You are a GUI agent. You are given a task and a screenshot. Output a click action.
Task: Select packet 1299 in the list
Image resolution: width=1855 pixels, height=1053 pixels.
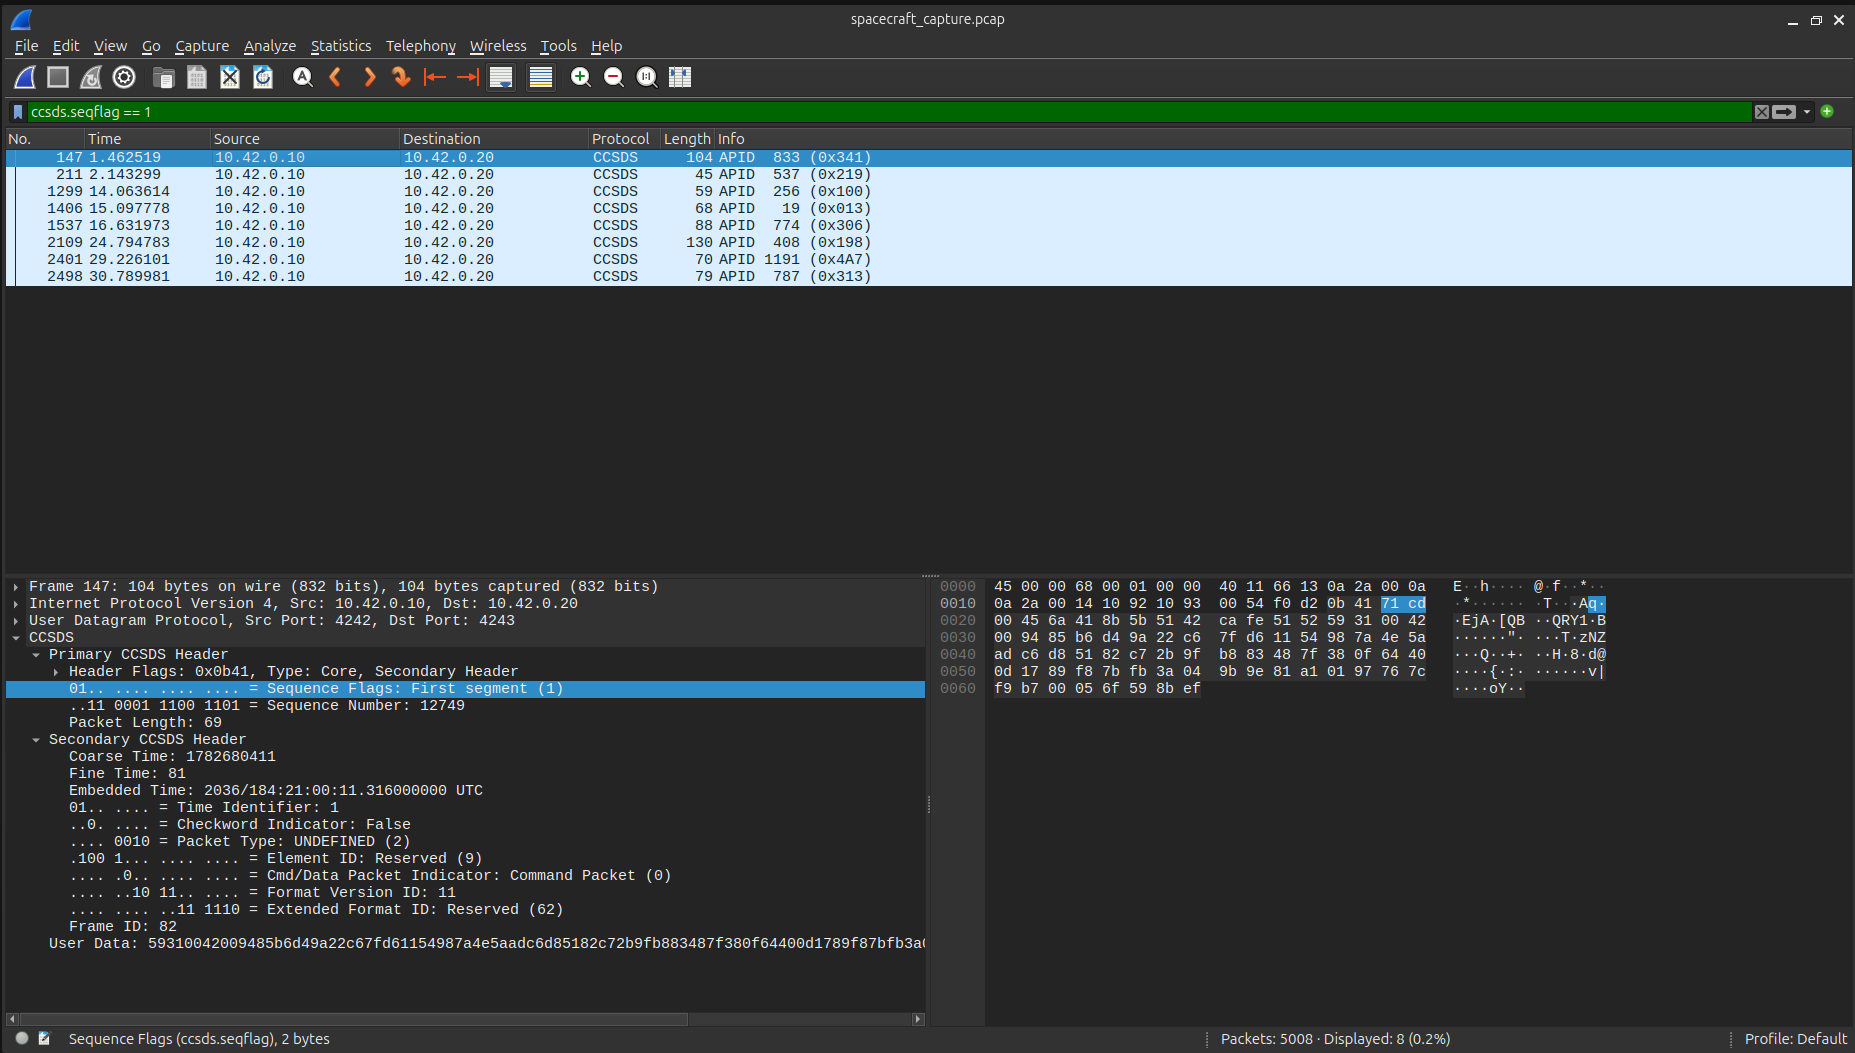coord(928,192)
